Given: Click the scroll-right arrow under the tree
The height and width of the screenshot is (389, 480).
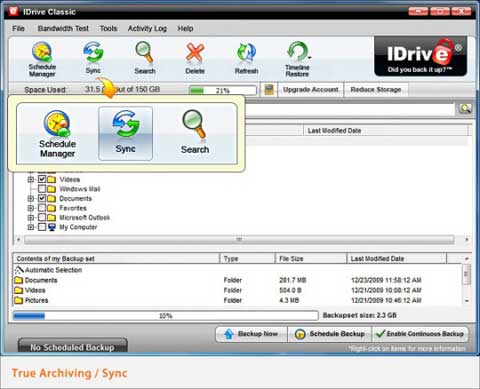Looking at the screenshot, I should click(467, 239).
